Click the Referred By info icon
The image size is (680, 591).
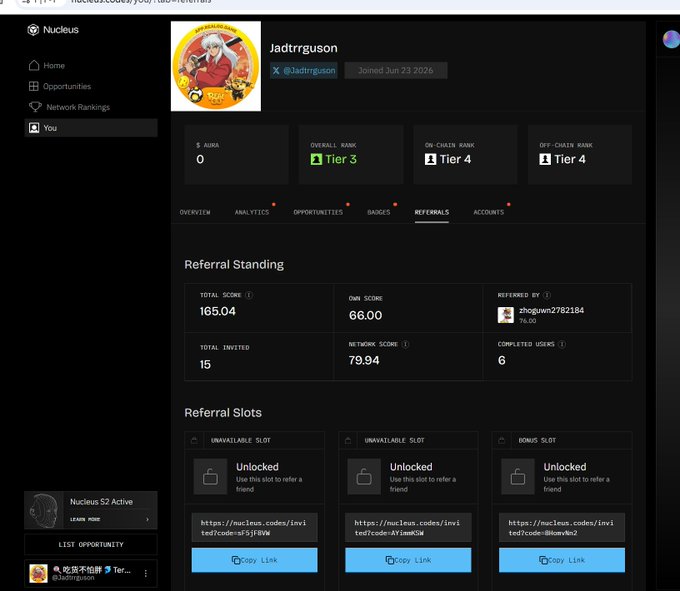coord(547,295)
